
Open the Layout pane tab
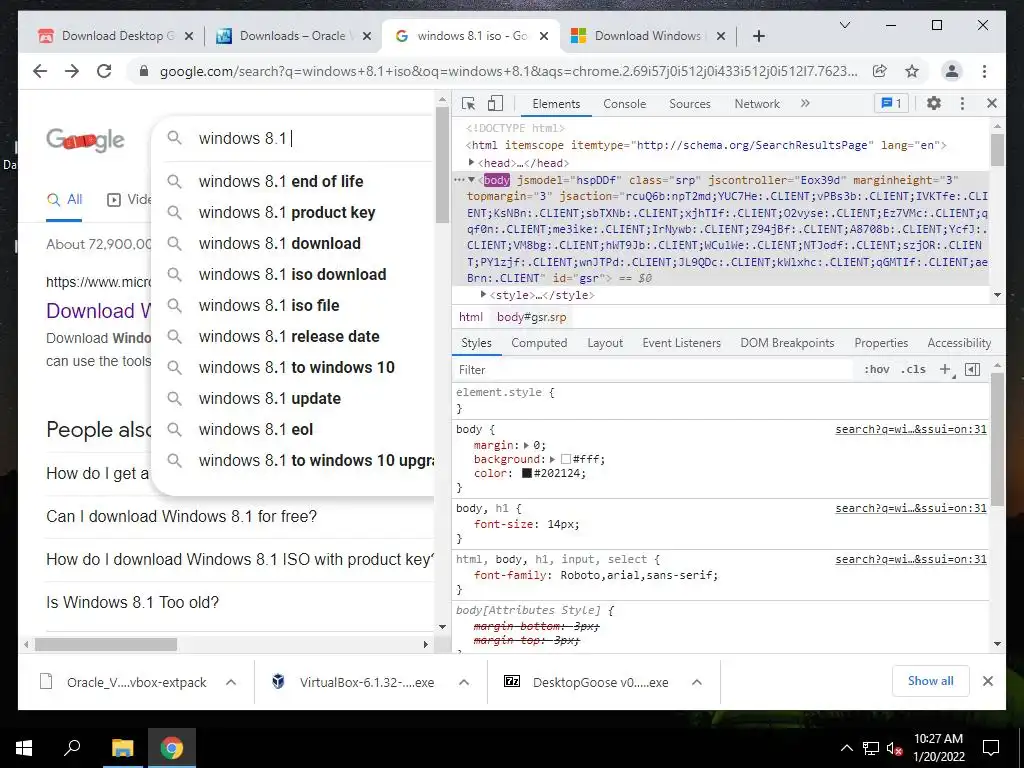(x=605, y=343)
